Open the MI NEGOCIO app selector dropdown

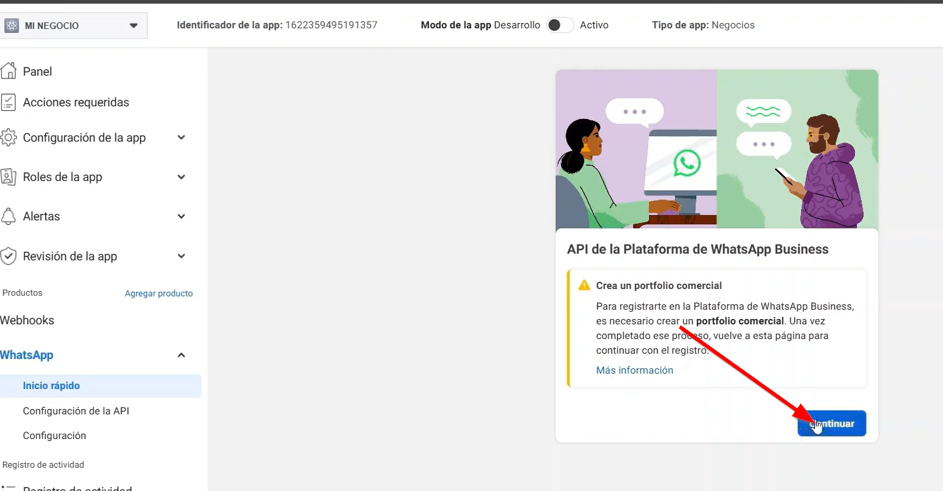[x=73, y=26]
